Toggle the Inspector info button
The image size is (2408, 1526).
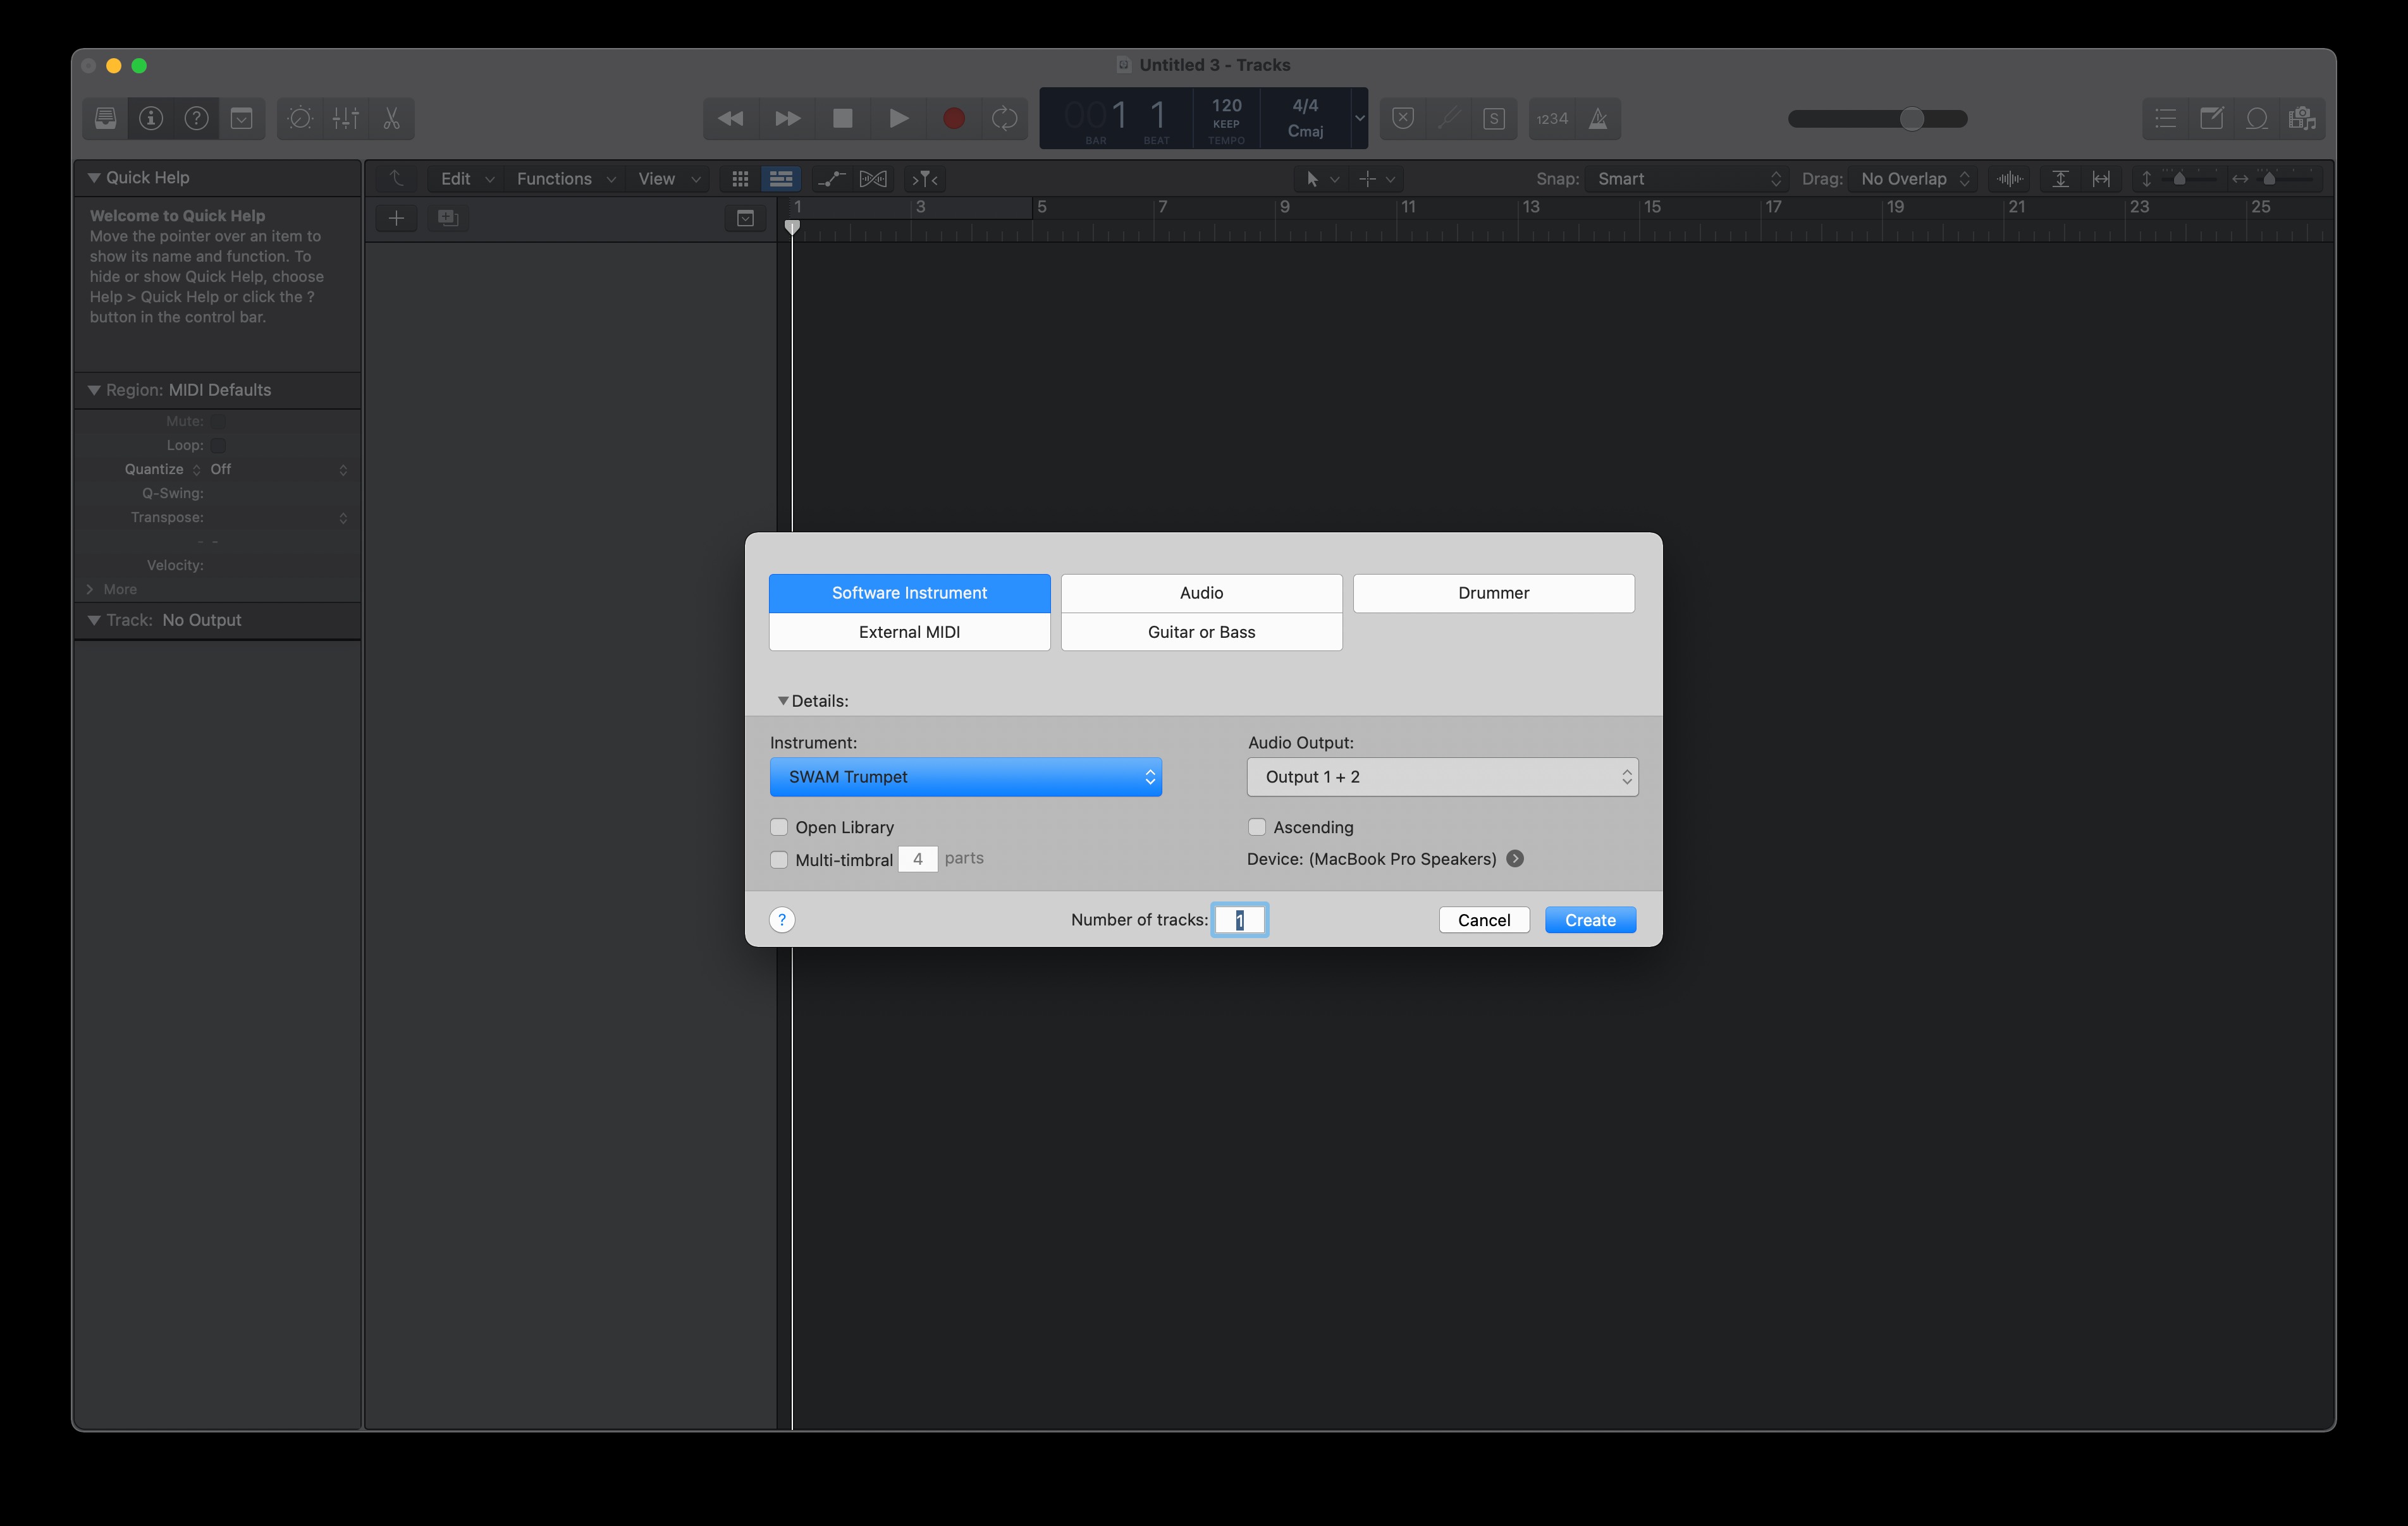point(151,119)
